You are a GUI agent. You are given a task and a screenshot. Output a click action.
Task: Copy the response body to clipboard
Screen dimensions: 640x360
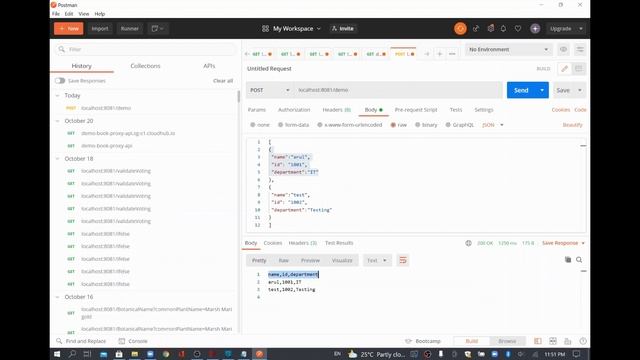pos(568,260)
